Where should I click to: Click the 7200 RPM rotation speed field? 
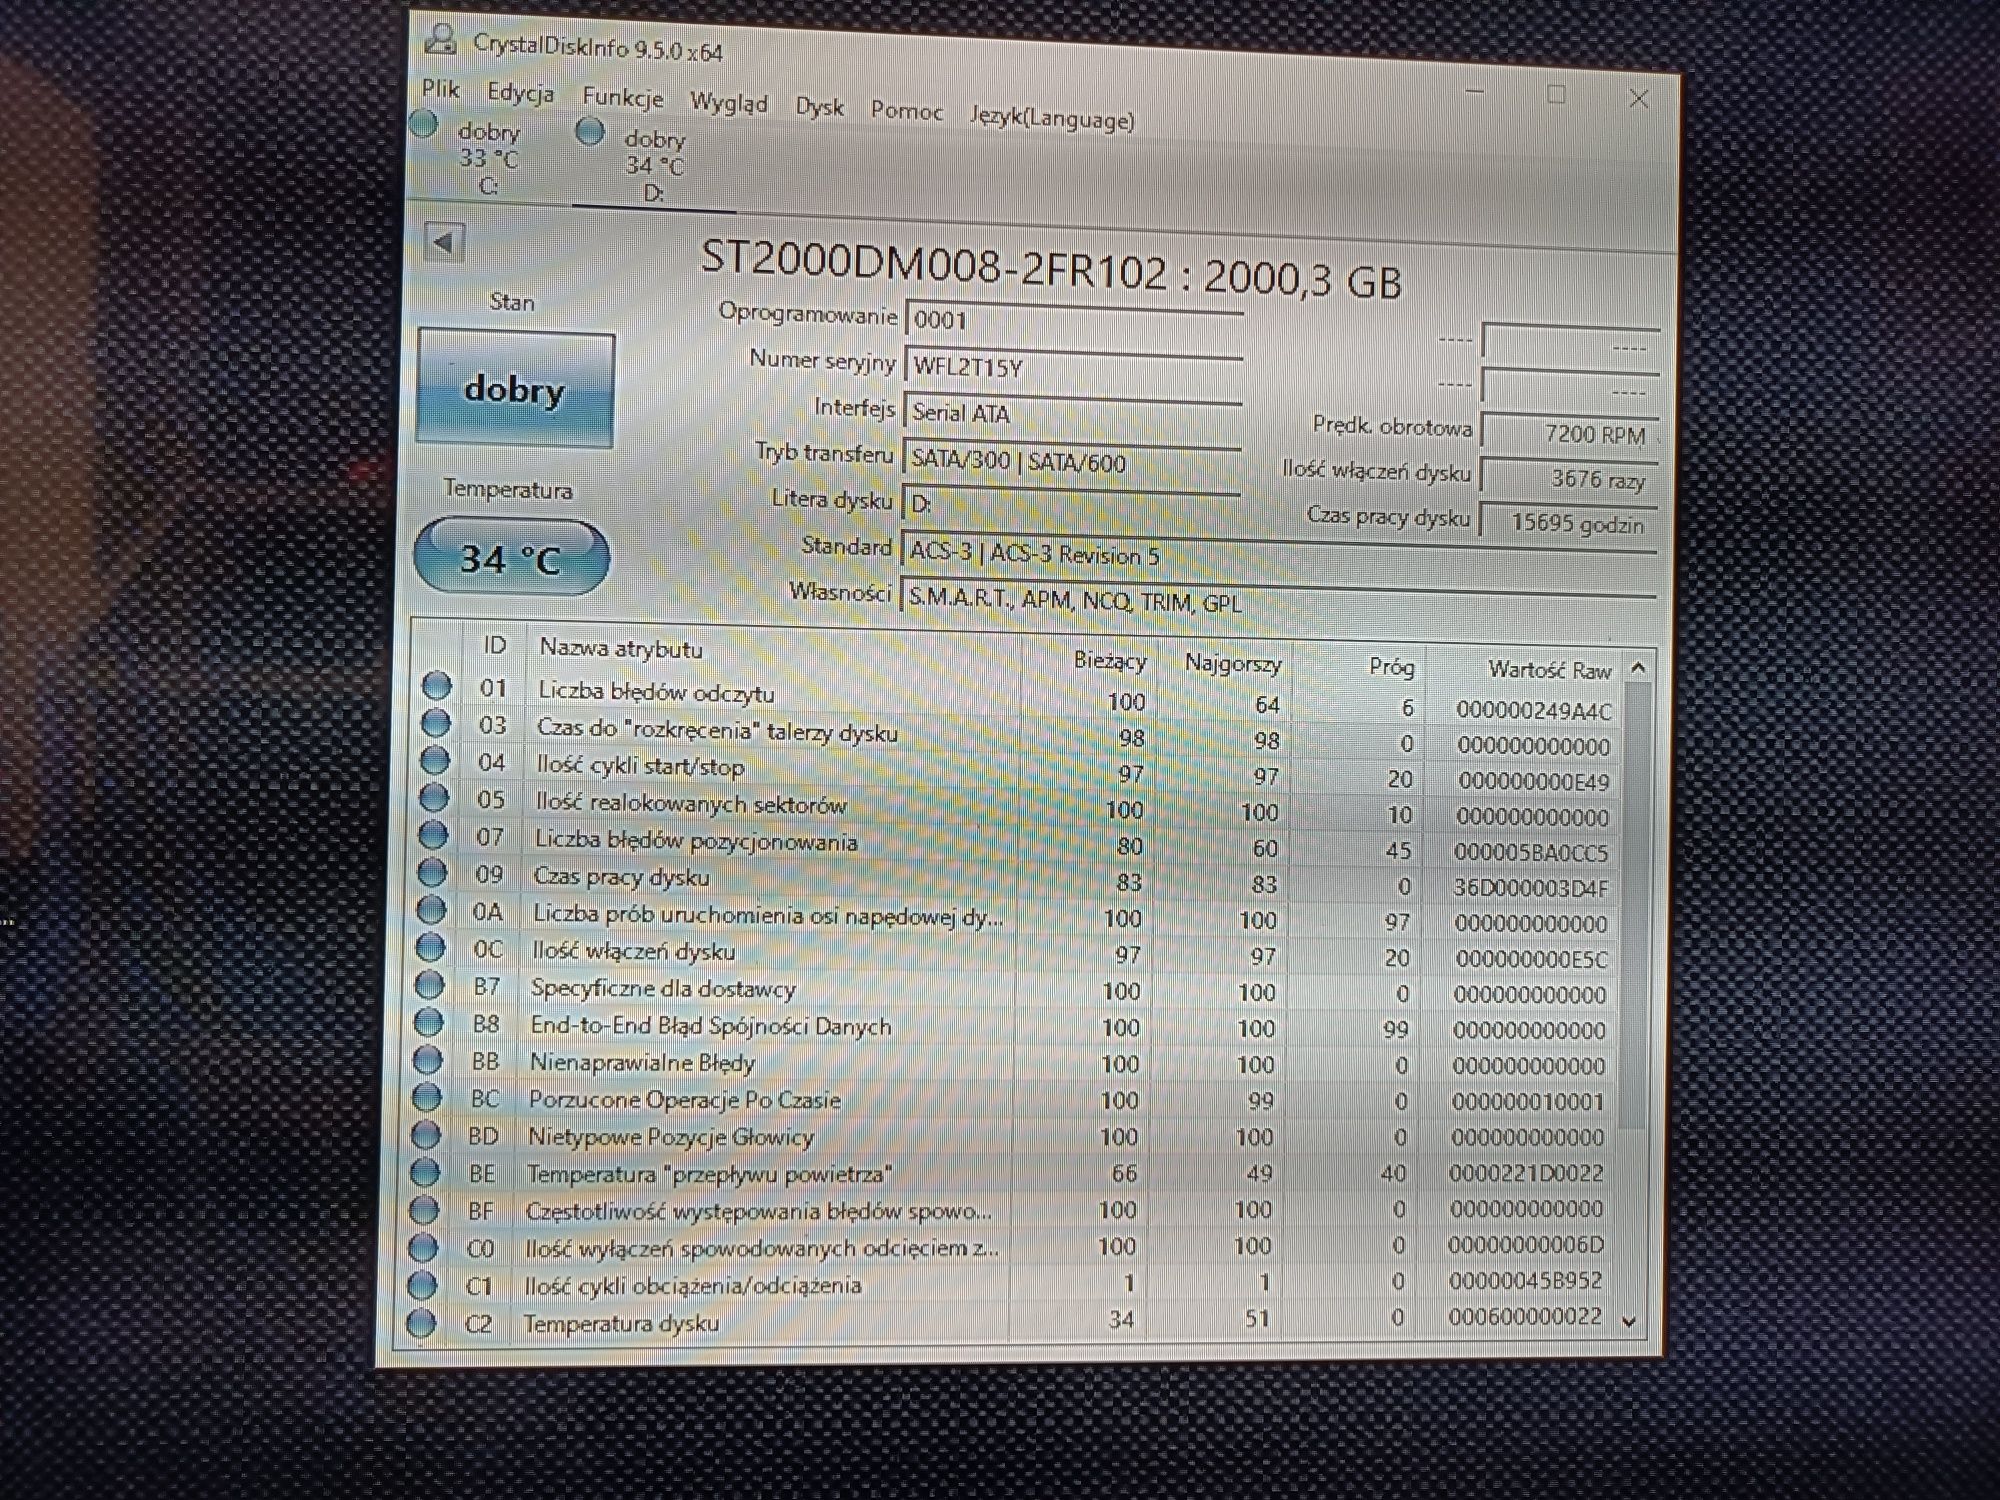coord(1569,434)
